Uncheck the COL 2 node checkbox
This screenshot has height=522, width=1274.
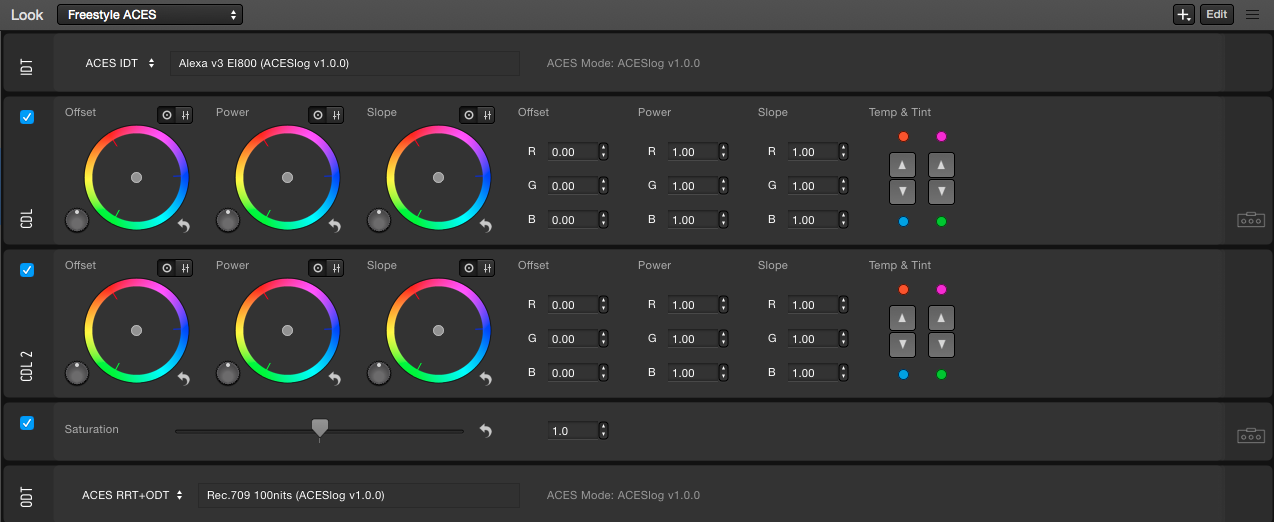(x=27, y=270)
